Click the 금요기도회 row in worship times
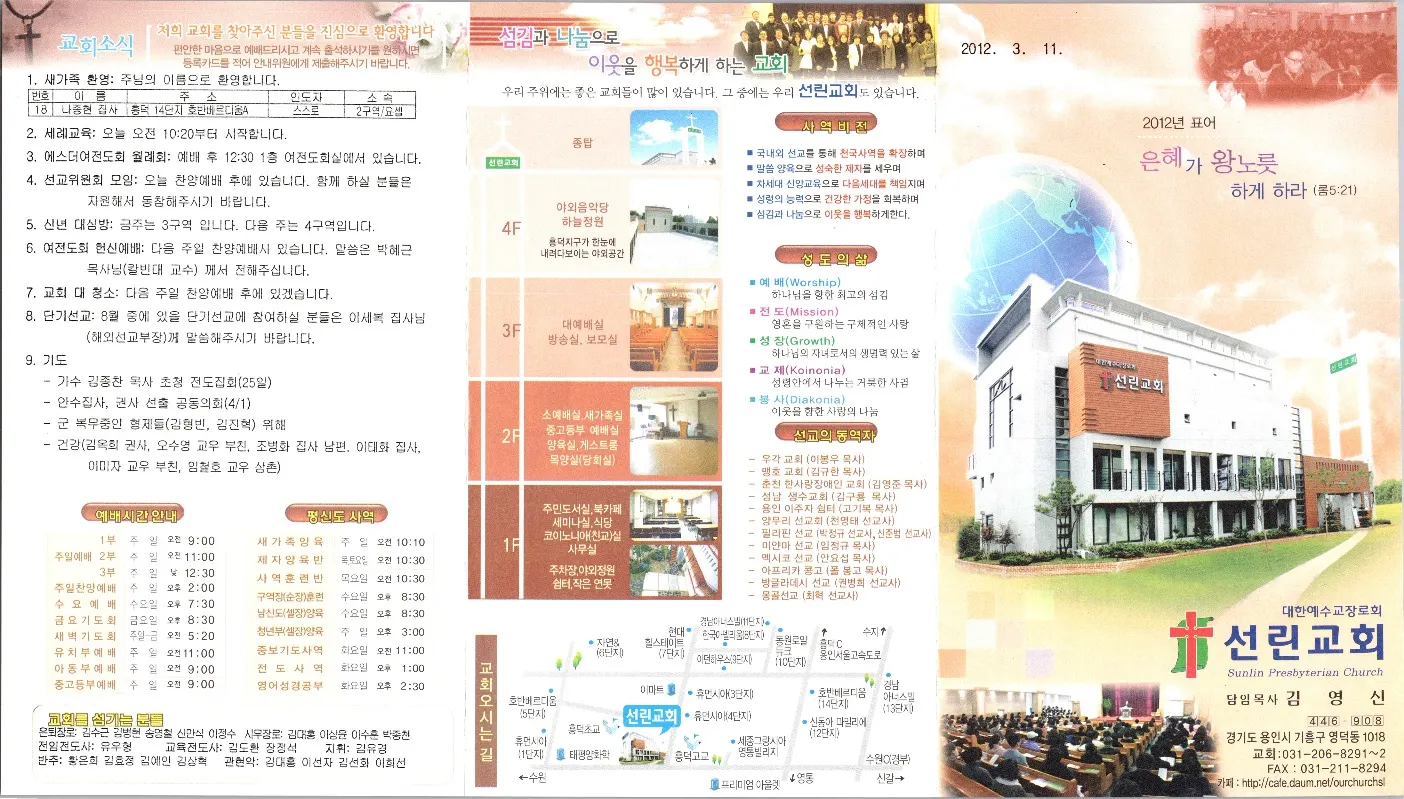The height and width of the screenshot is (799, 1404). pos(134,620)
